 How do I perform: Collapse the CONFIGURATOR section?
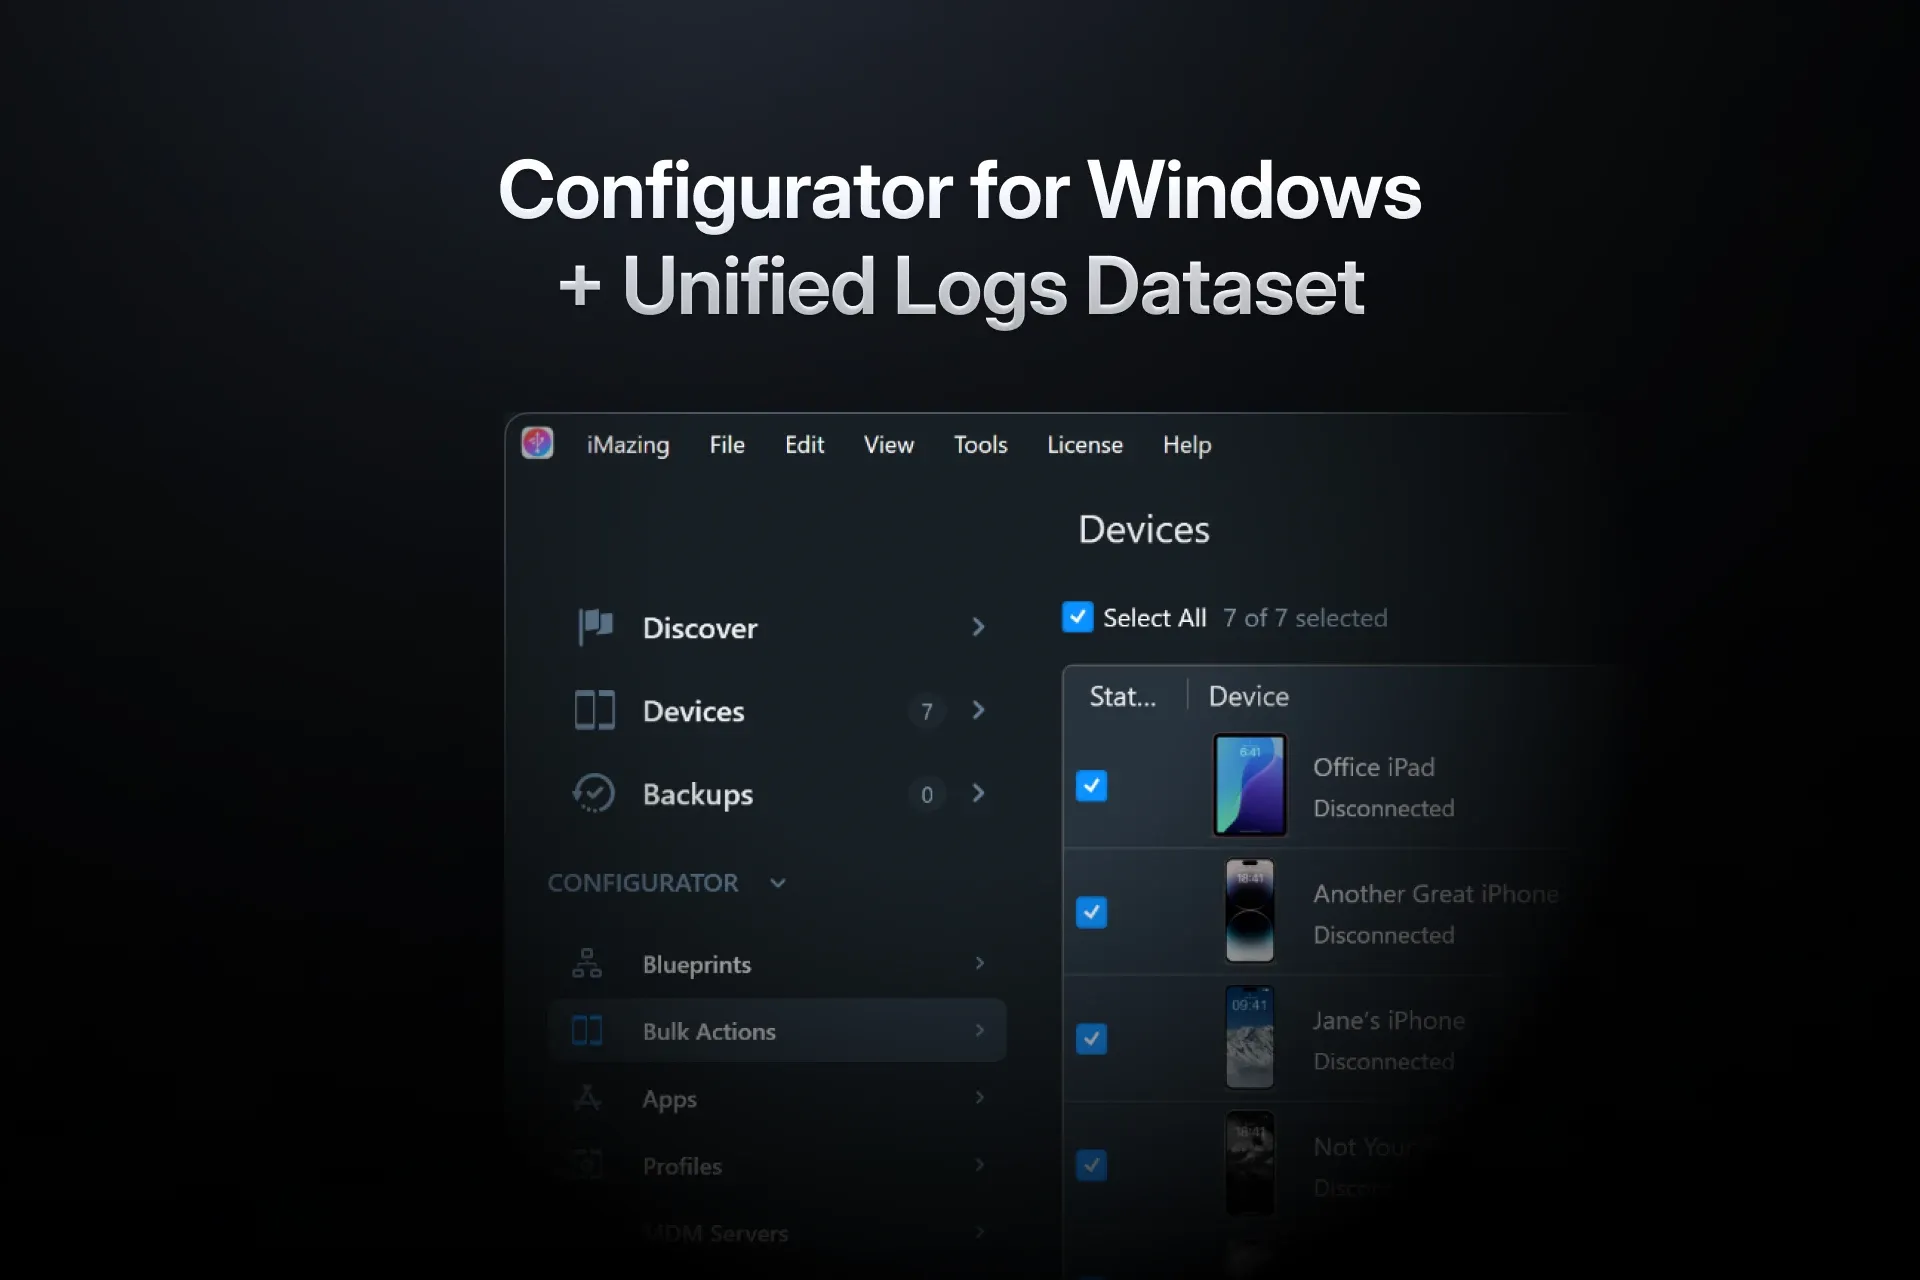[x=778, y=883]
